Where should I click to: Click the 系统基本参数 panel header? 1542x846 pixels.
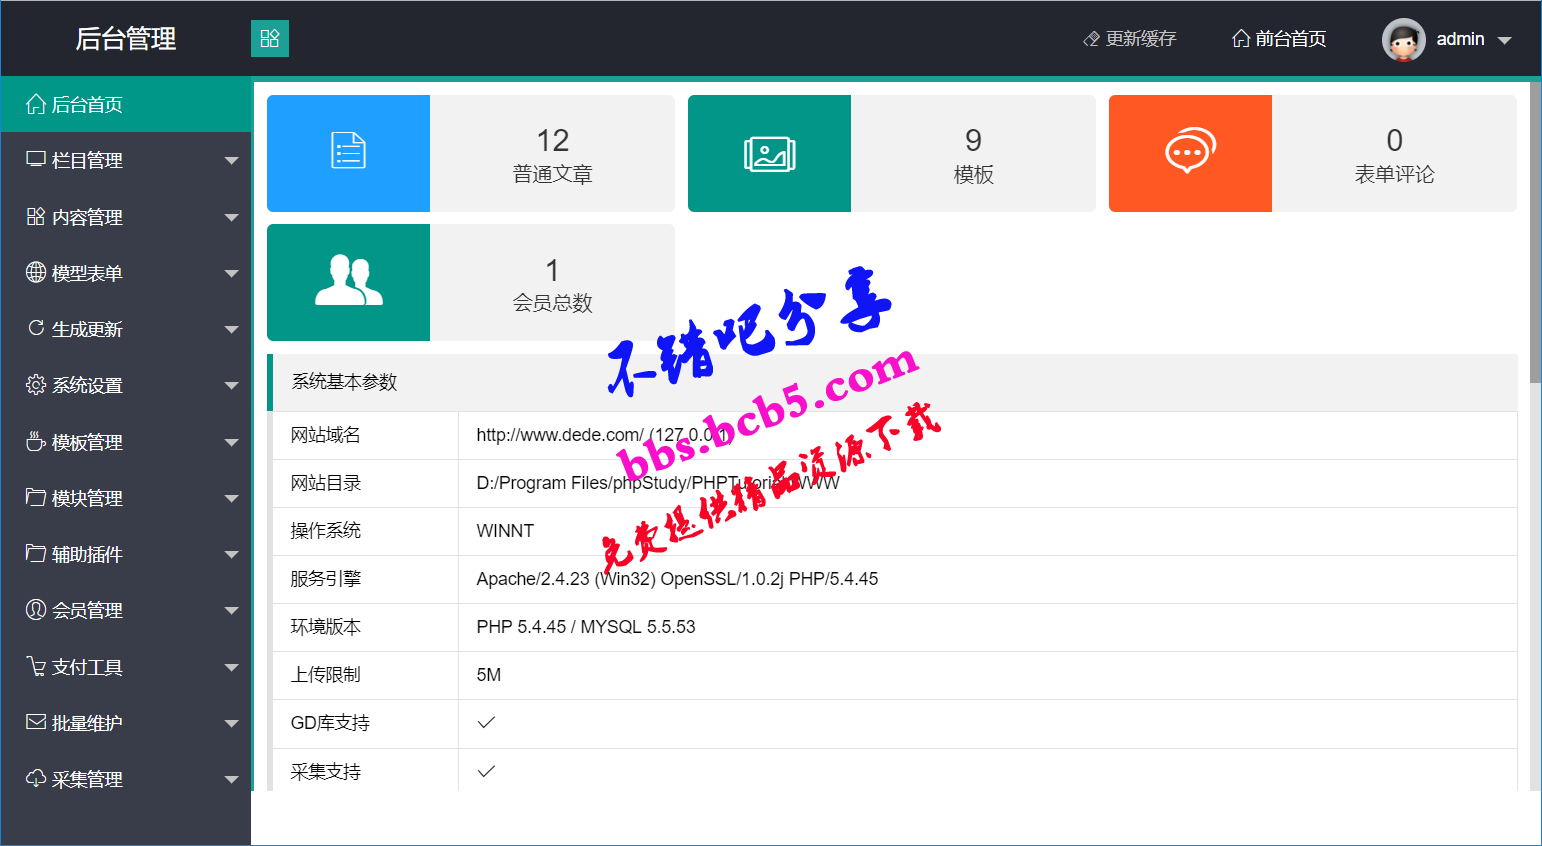(x=893, y=382)
